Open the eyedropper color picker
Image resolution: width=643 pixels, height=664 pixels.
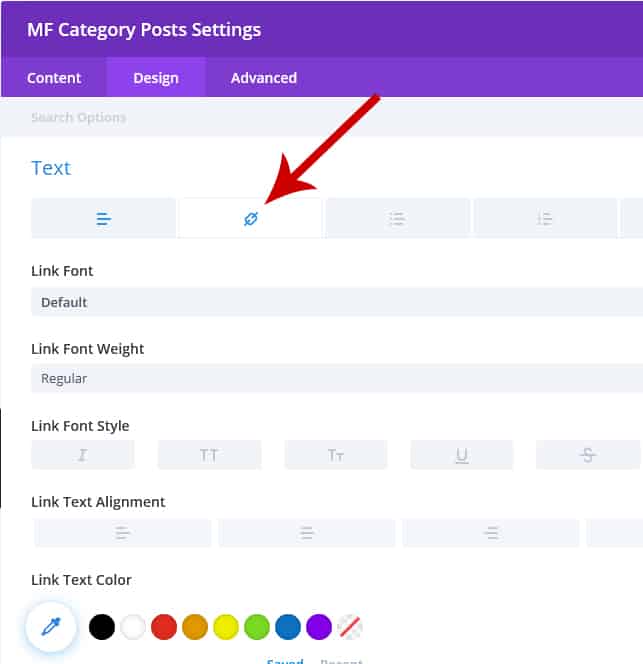coord(51,627)
